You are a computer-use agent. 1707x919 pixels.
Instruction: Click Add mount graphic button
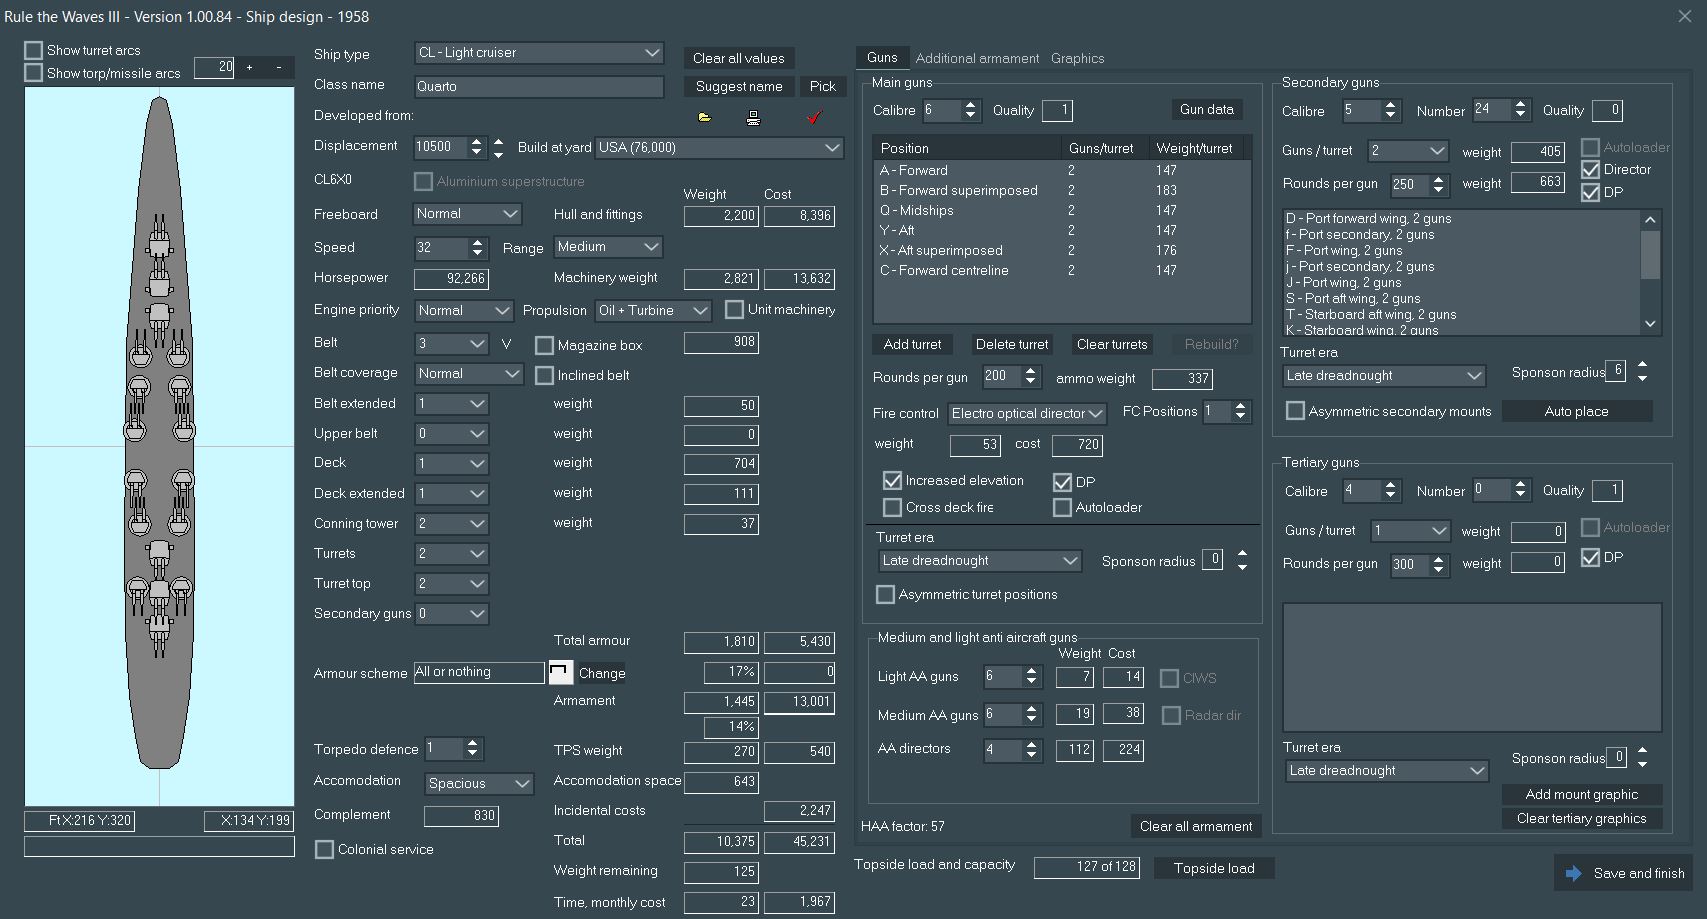1582,794
